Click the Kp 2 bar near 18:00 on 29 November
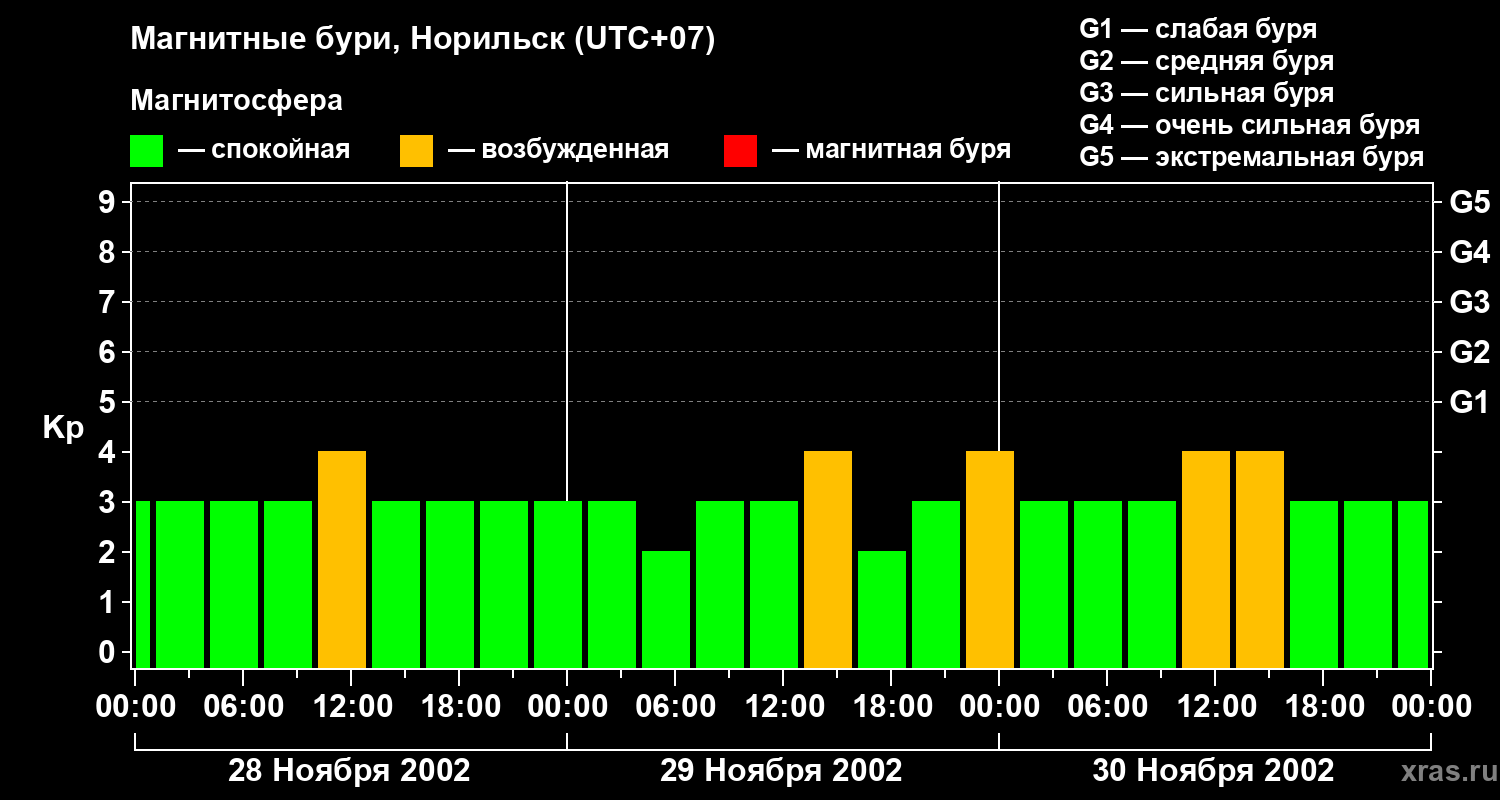This screenshot has height=800, width=1500. (882, 610)
